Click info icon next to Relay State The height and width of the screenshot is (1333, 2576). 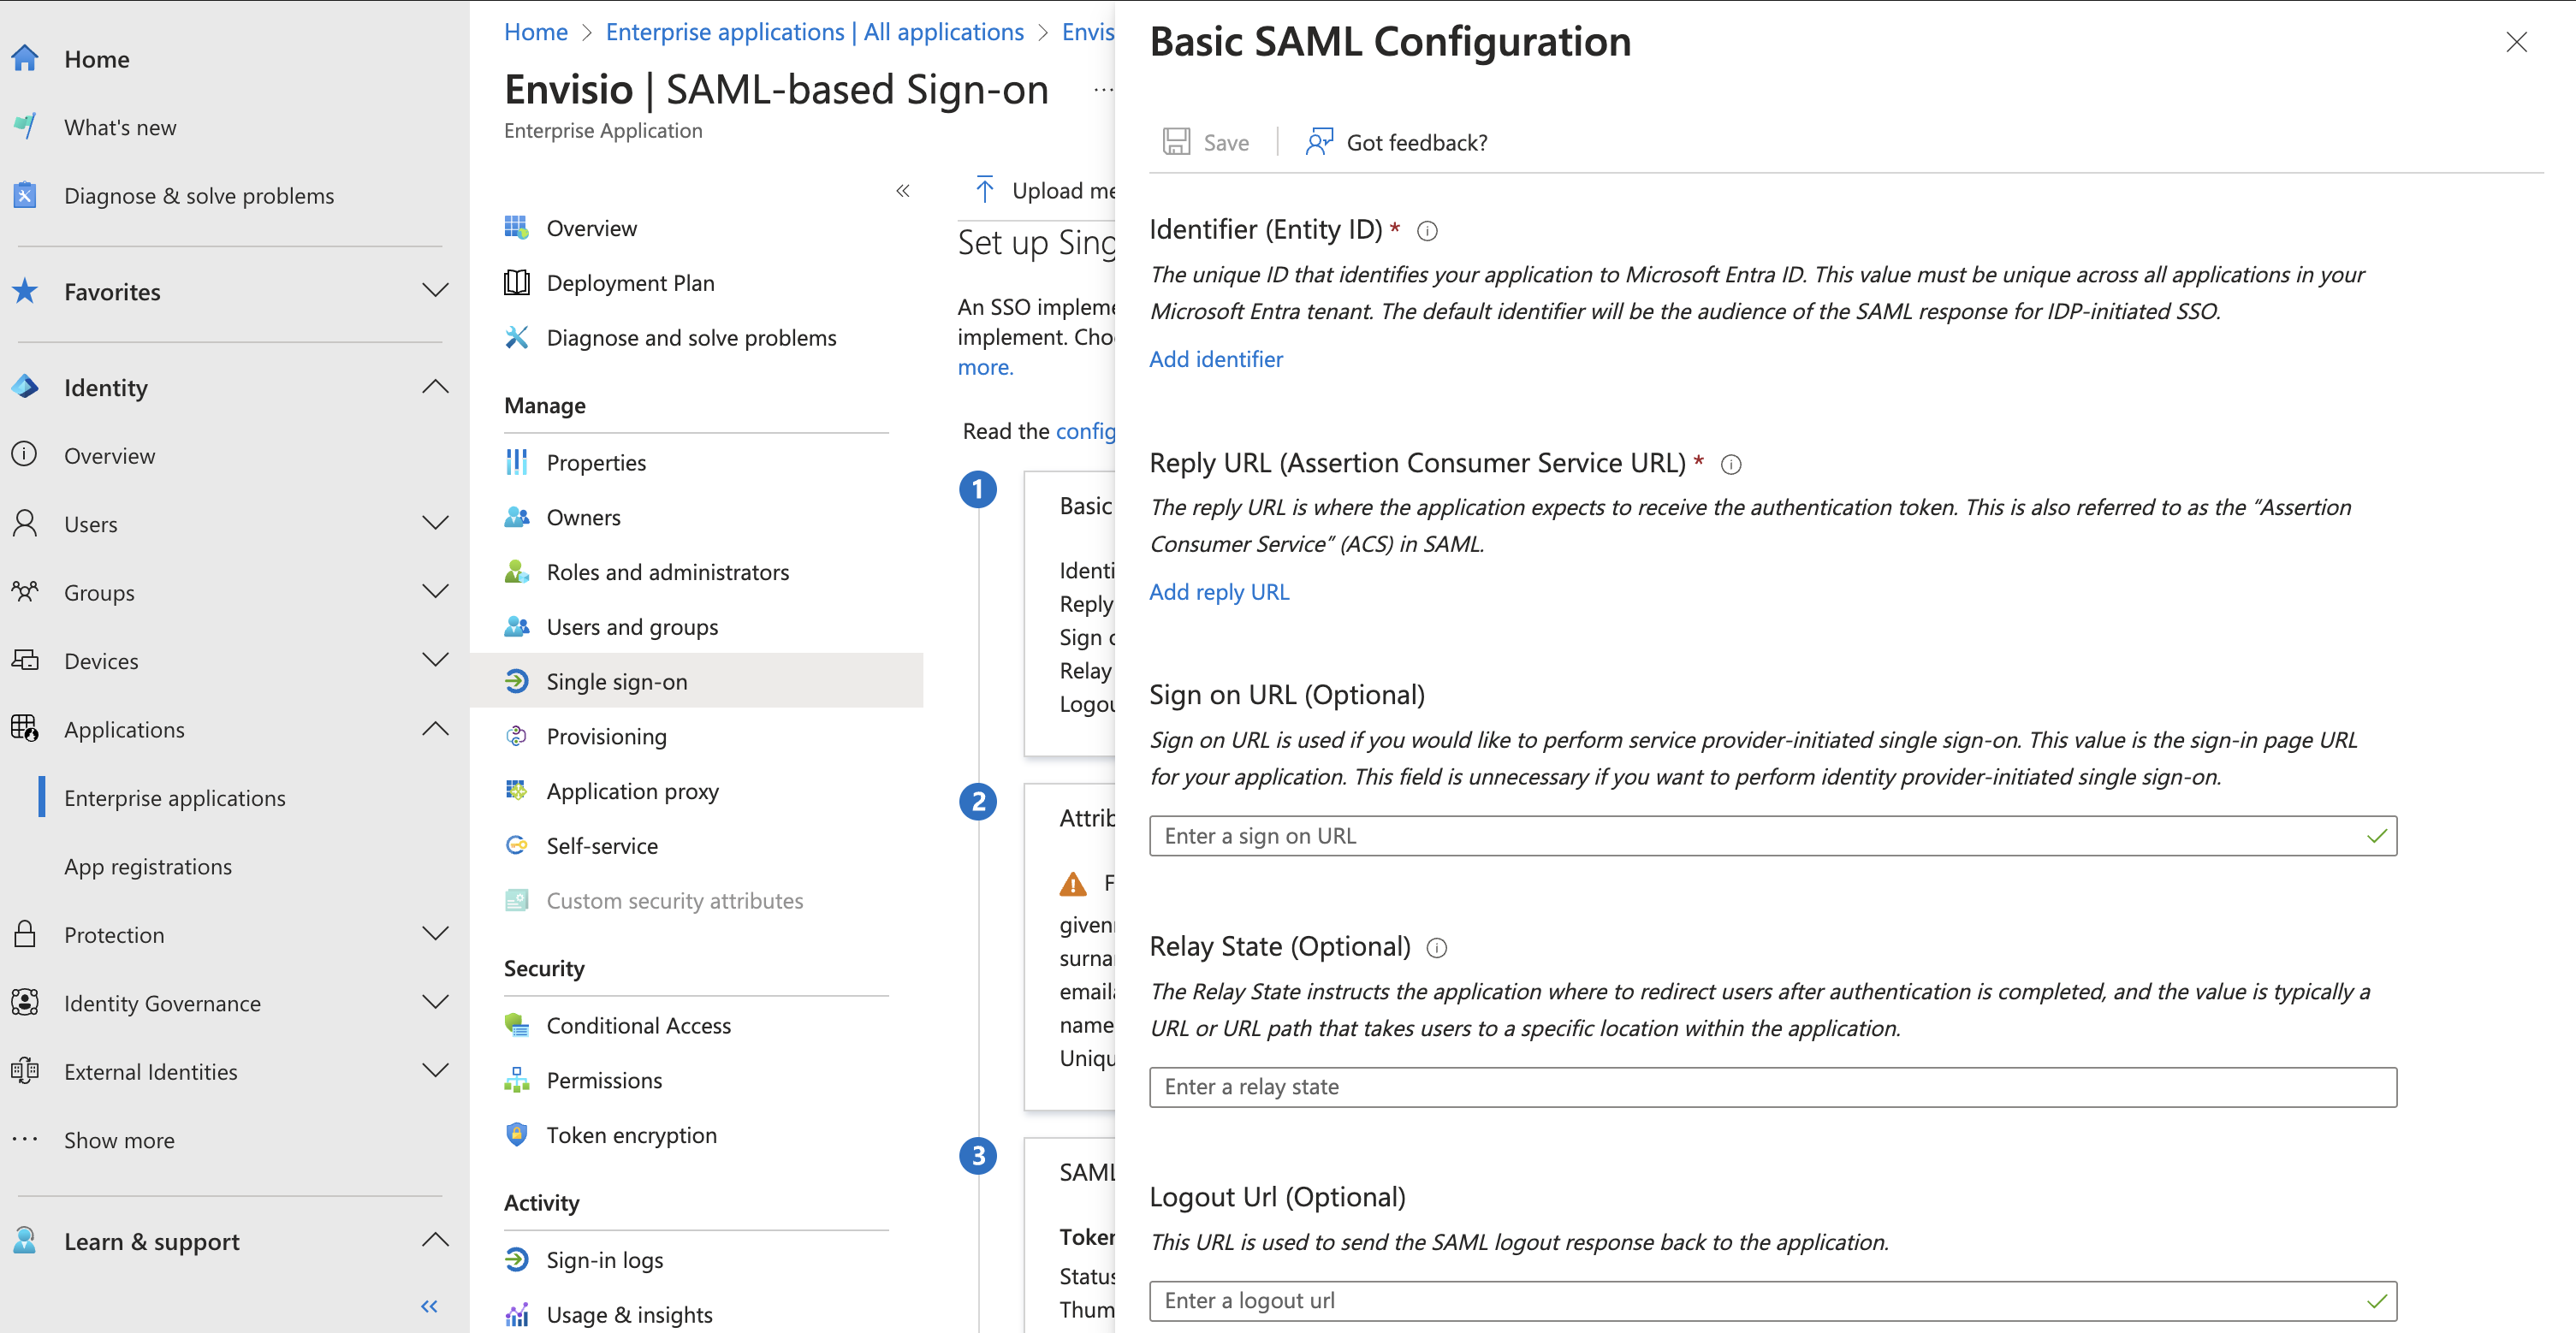click(x=1436, y=948)
